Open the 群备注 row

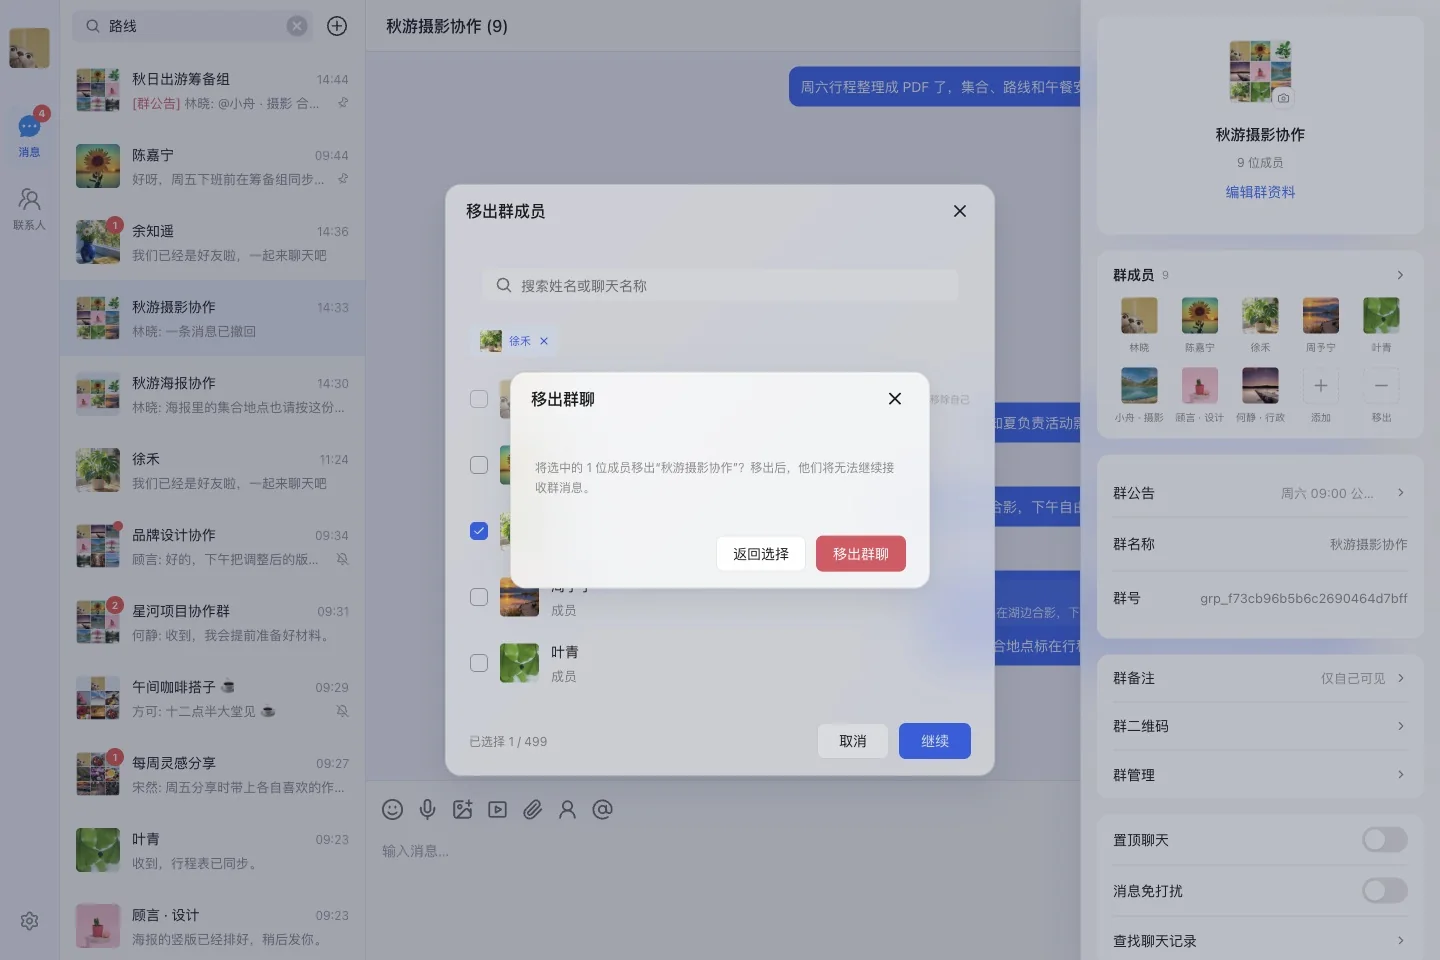tap(1260, 678)
